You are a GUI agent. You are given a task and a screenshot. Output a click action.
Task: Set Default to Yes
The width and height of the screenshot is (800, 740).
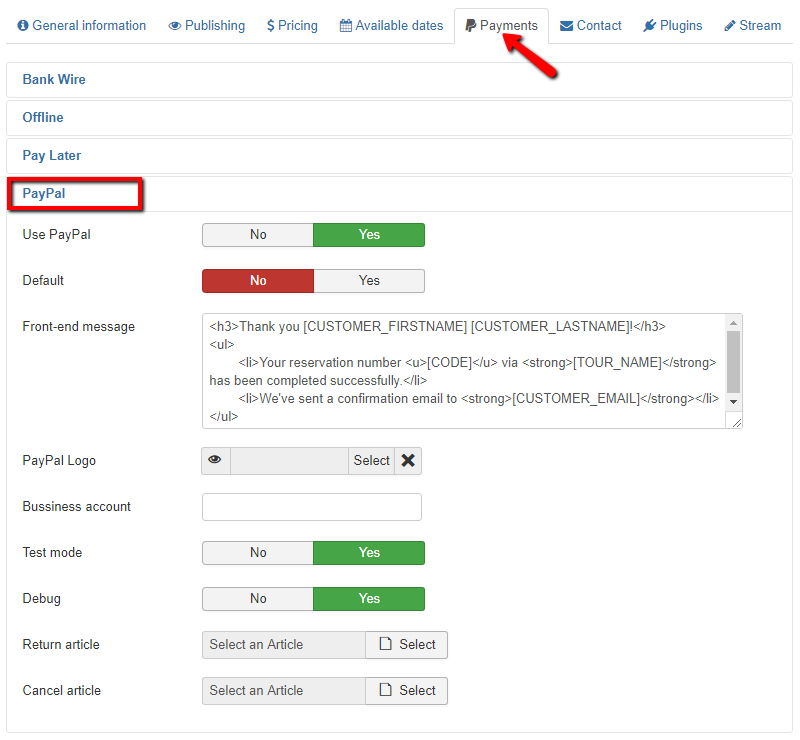369,281
